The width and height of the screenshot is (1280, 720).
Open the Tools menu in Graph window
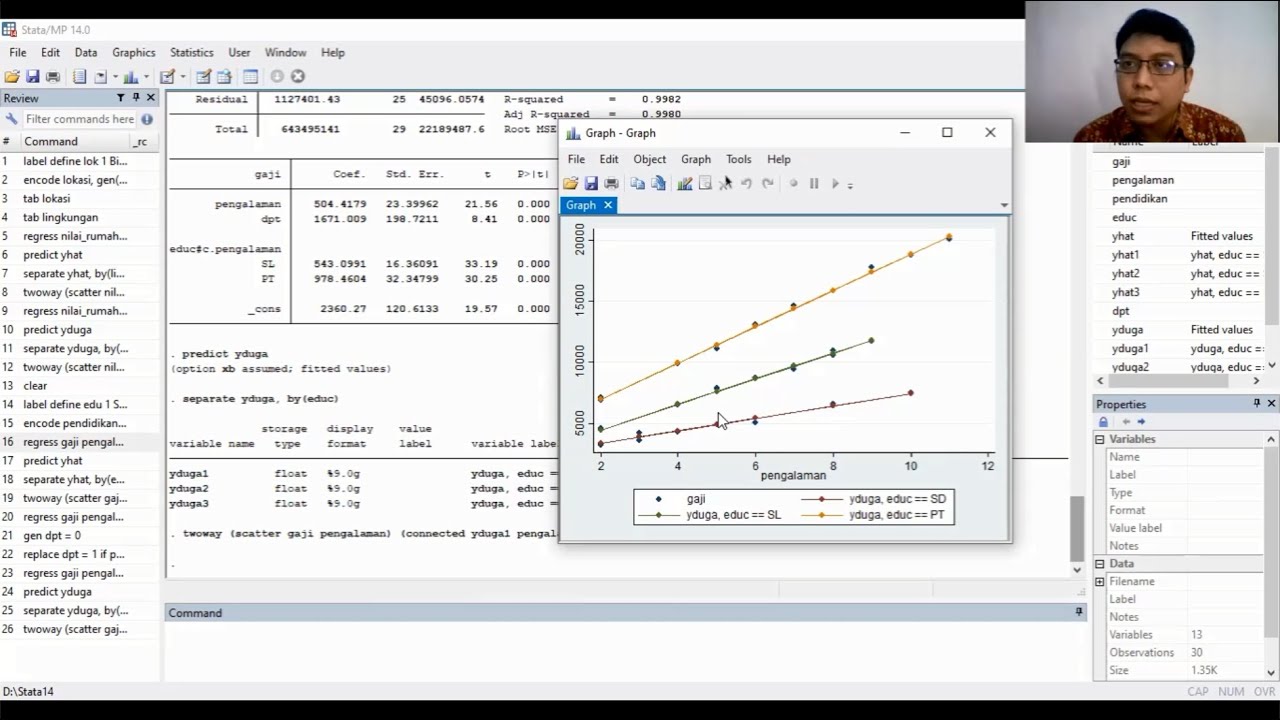pos(738,159)
